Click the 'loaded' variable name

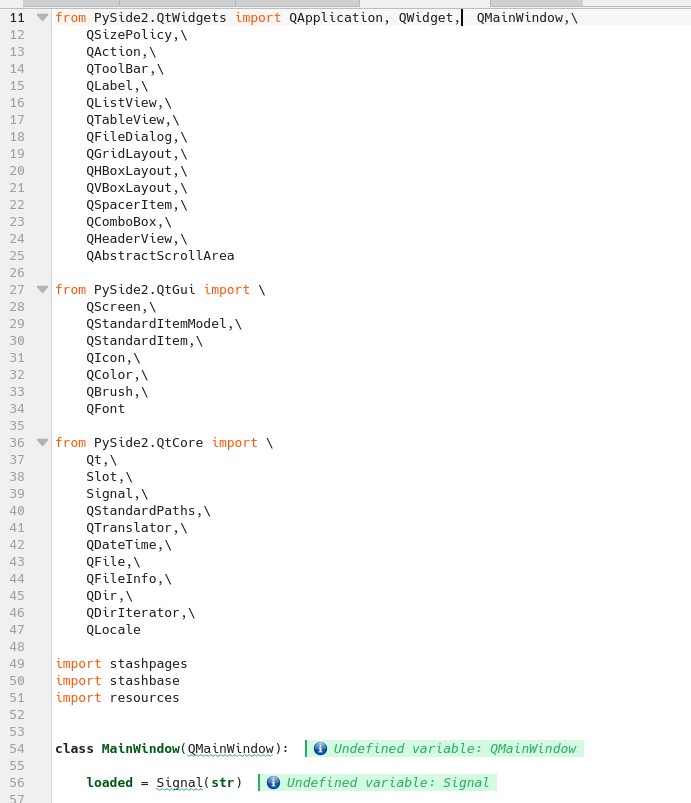coord(110,783)
